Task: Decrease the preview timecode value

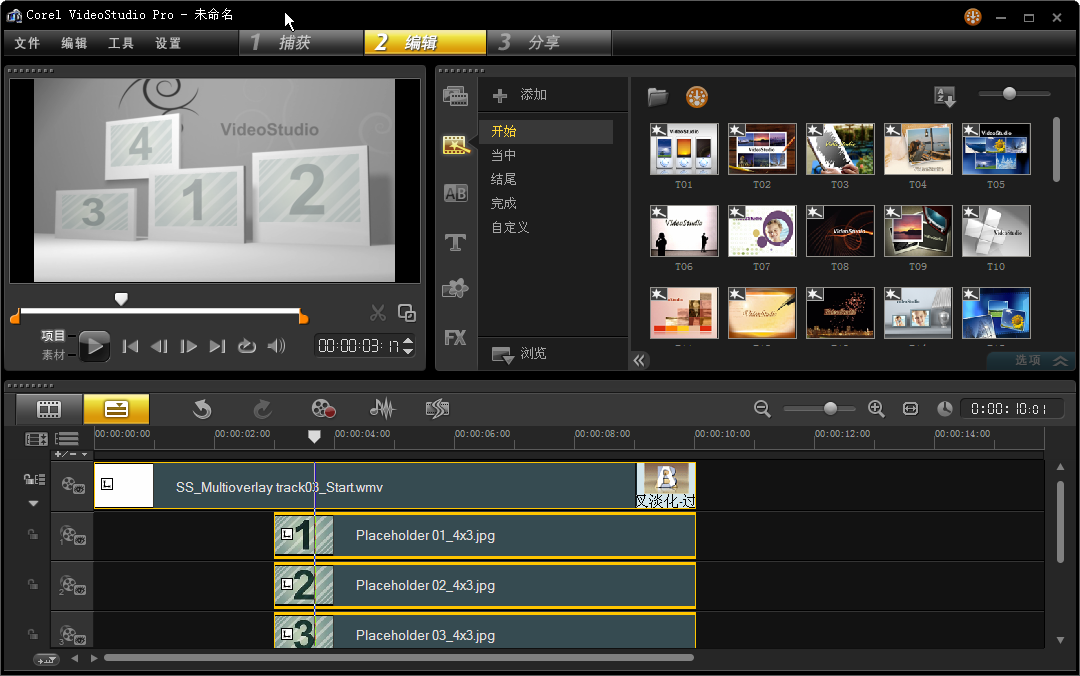Action: click(x=408, y=351)
